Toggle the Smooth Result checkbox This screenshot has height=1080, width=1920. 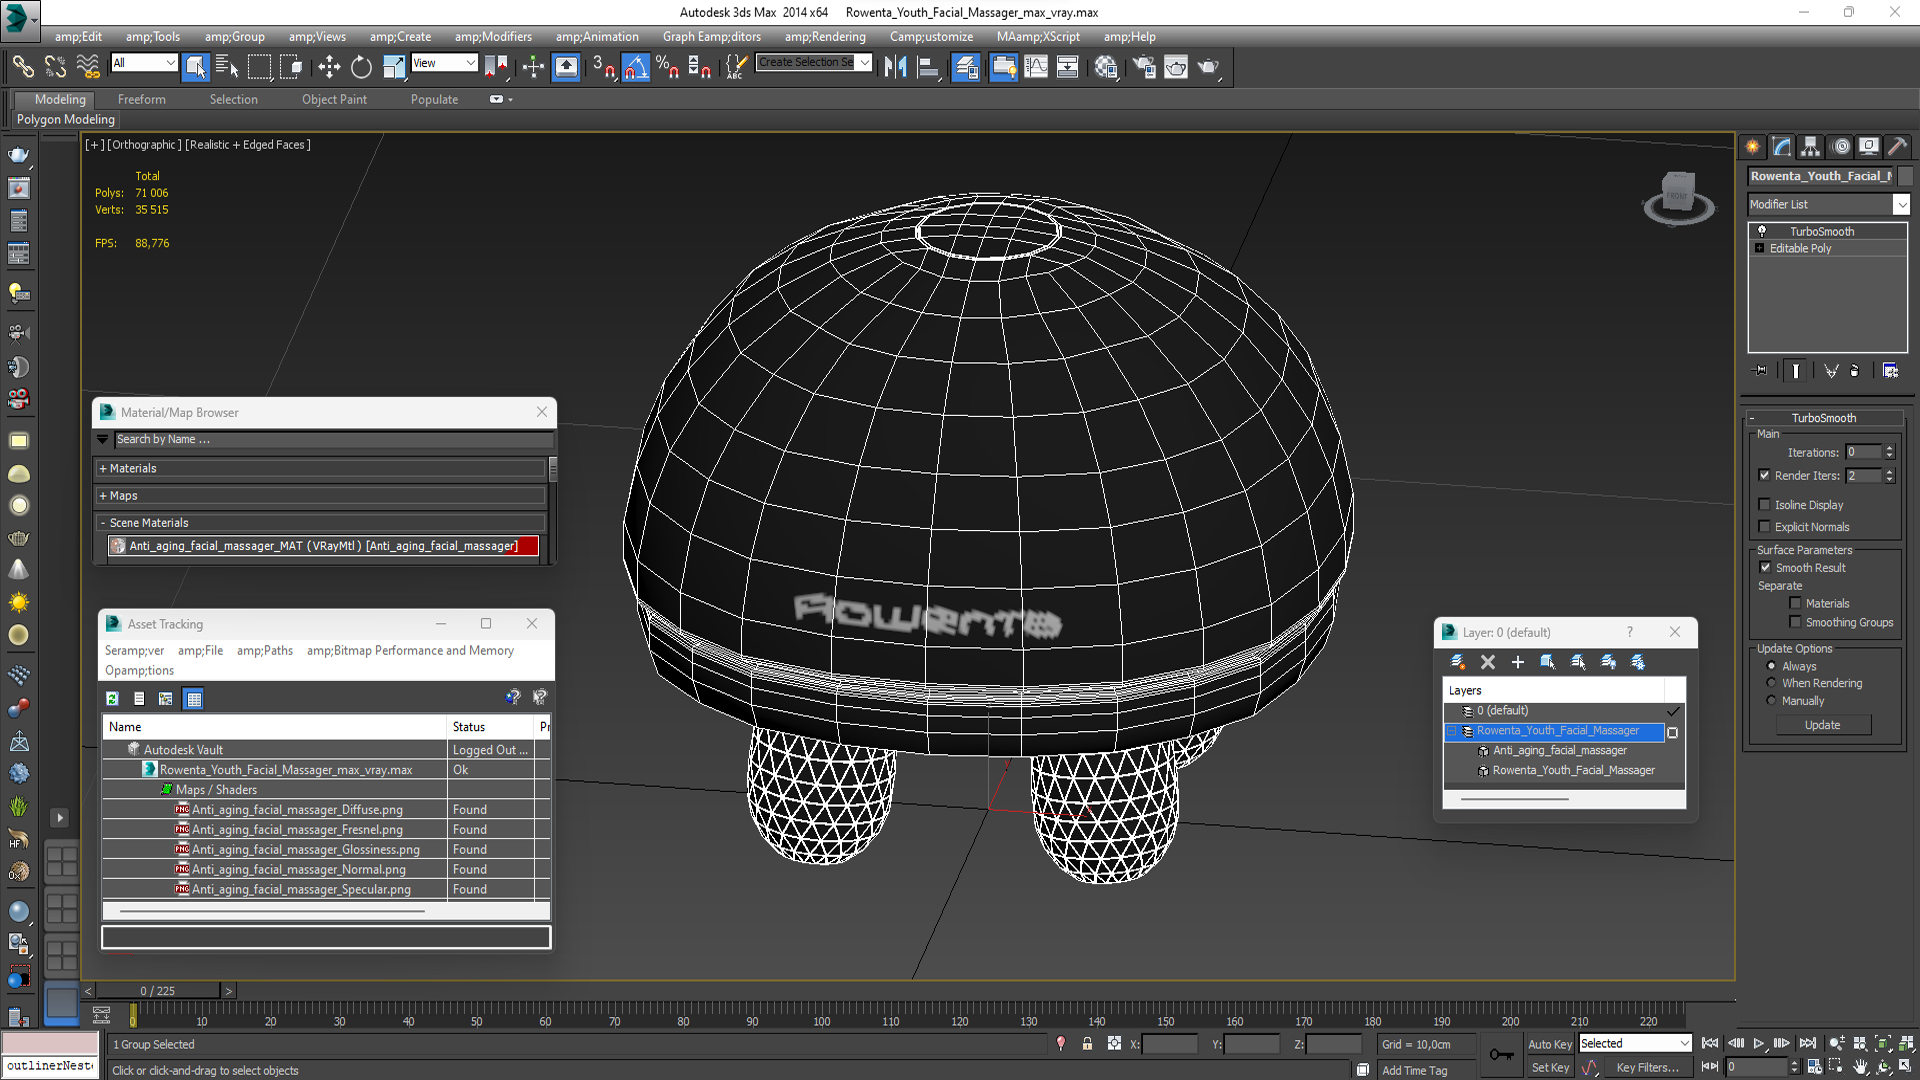[x=1766, y=568]
